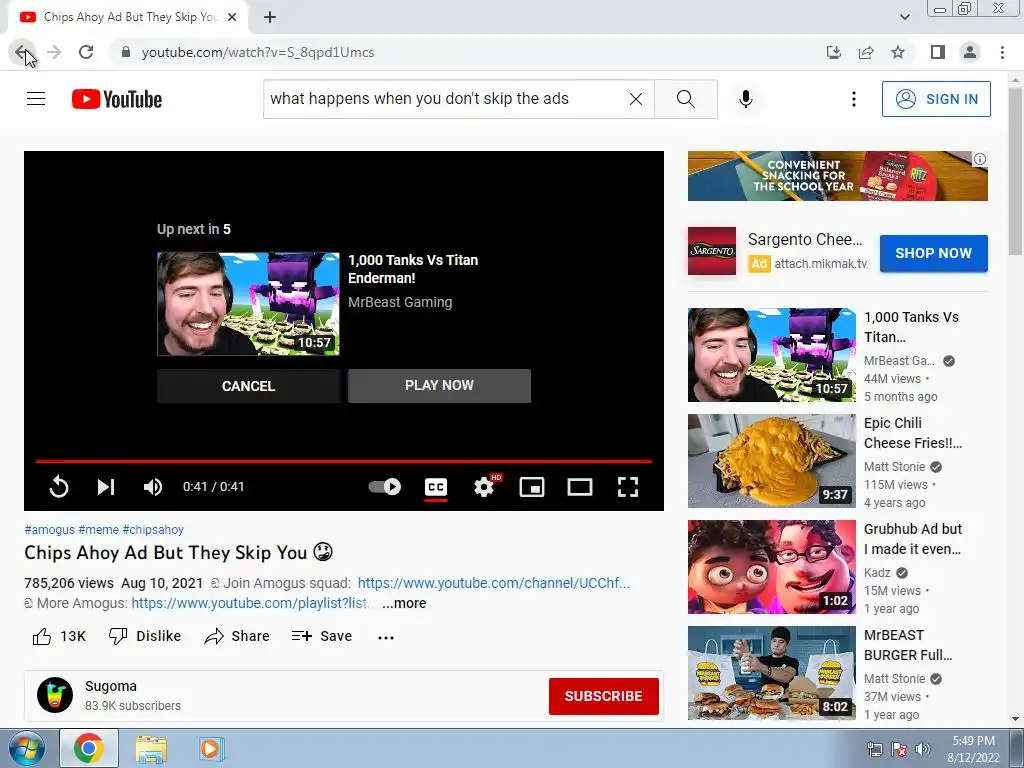
Task: Enter full screen with the fullscreen icon
Action: (x=628, y=487)
